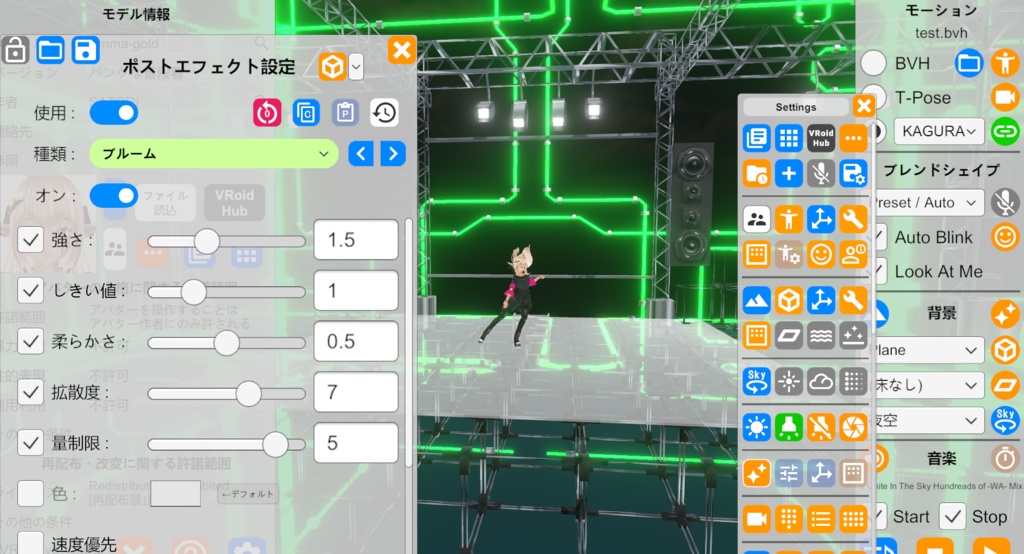This screenshot has height=554, width=1024.
Task: Click the orange aperture icon in Settings
Action: click(x=853, y=427)
